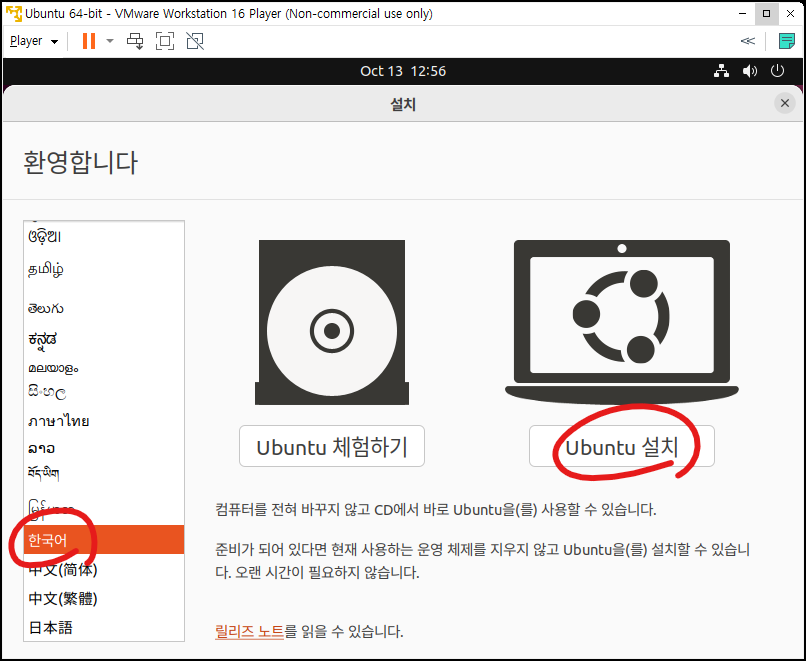This screenshot has height=661, width=806.
Task: Open the Ubuntu volume icon
Action: point(749,71)
